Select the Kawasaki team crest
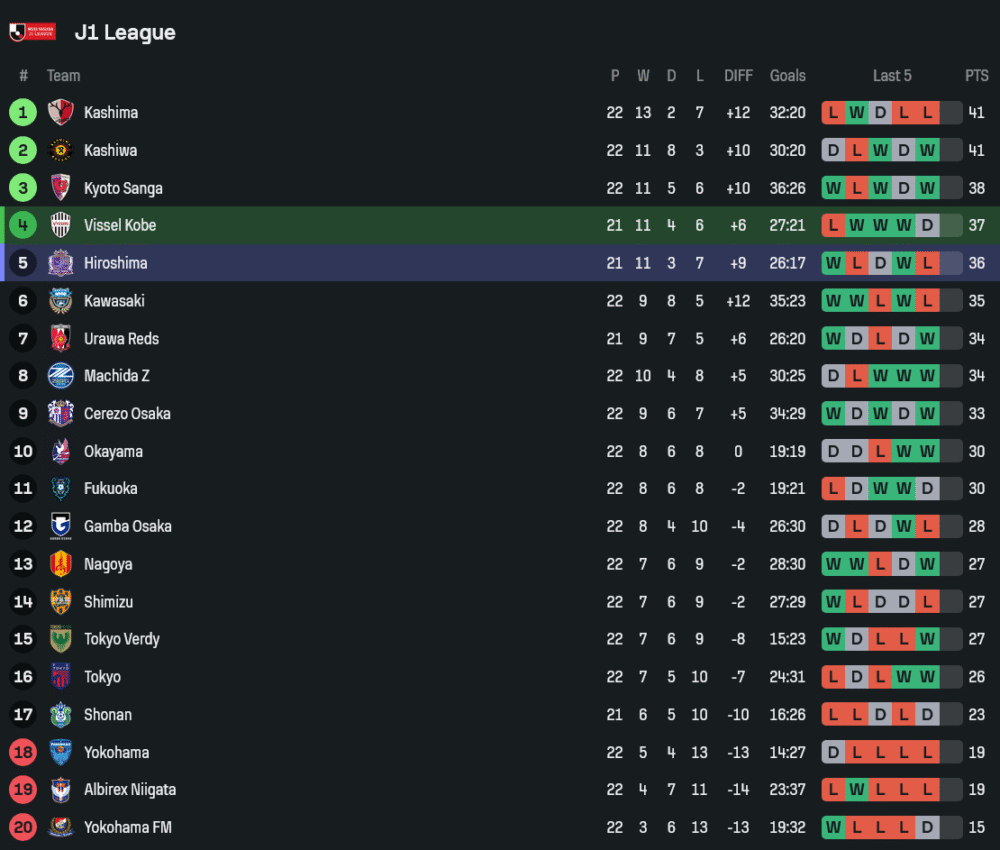 [x=61, y=301]
